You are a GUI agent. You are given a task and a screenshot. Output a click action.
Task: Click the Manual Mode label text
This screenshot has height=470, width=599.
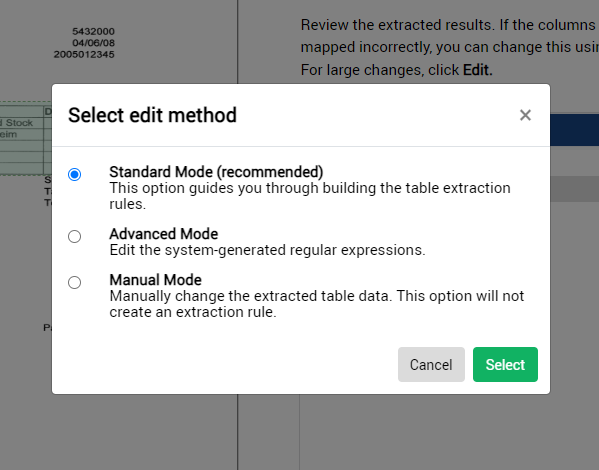point(155,280)
